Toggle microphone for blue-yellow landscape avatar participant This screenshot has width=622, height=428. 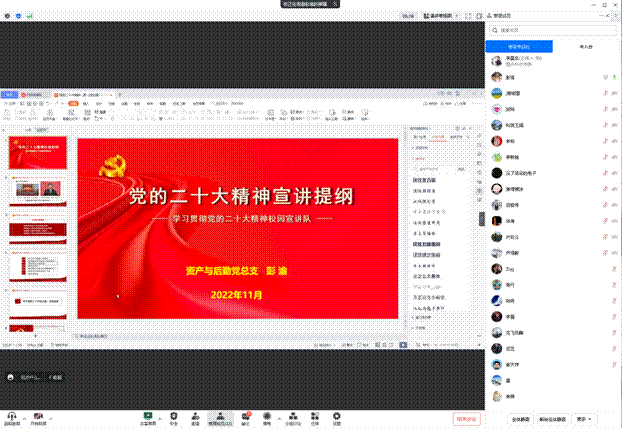point(605,93)
